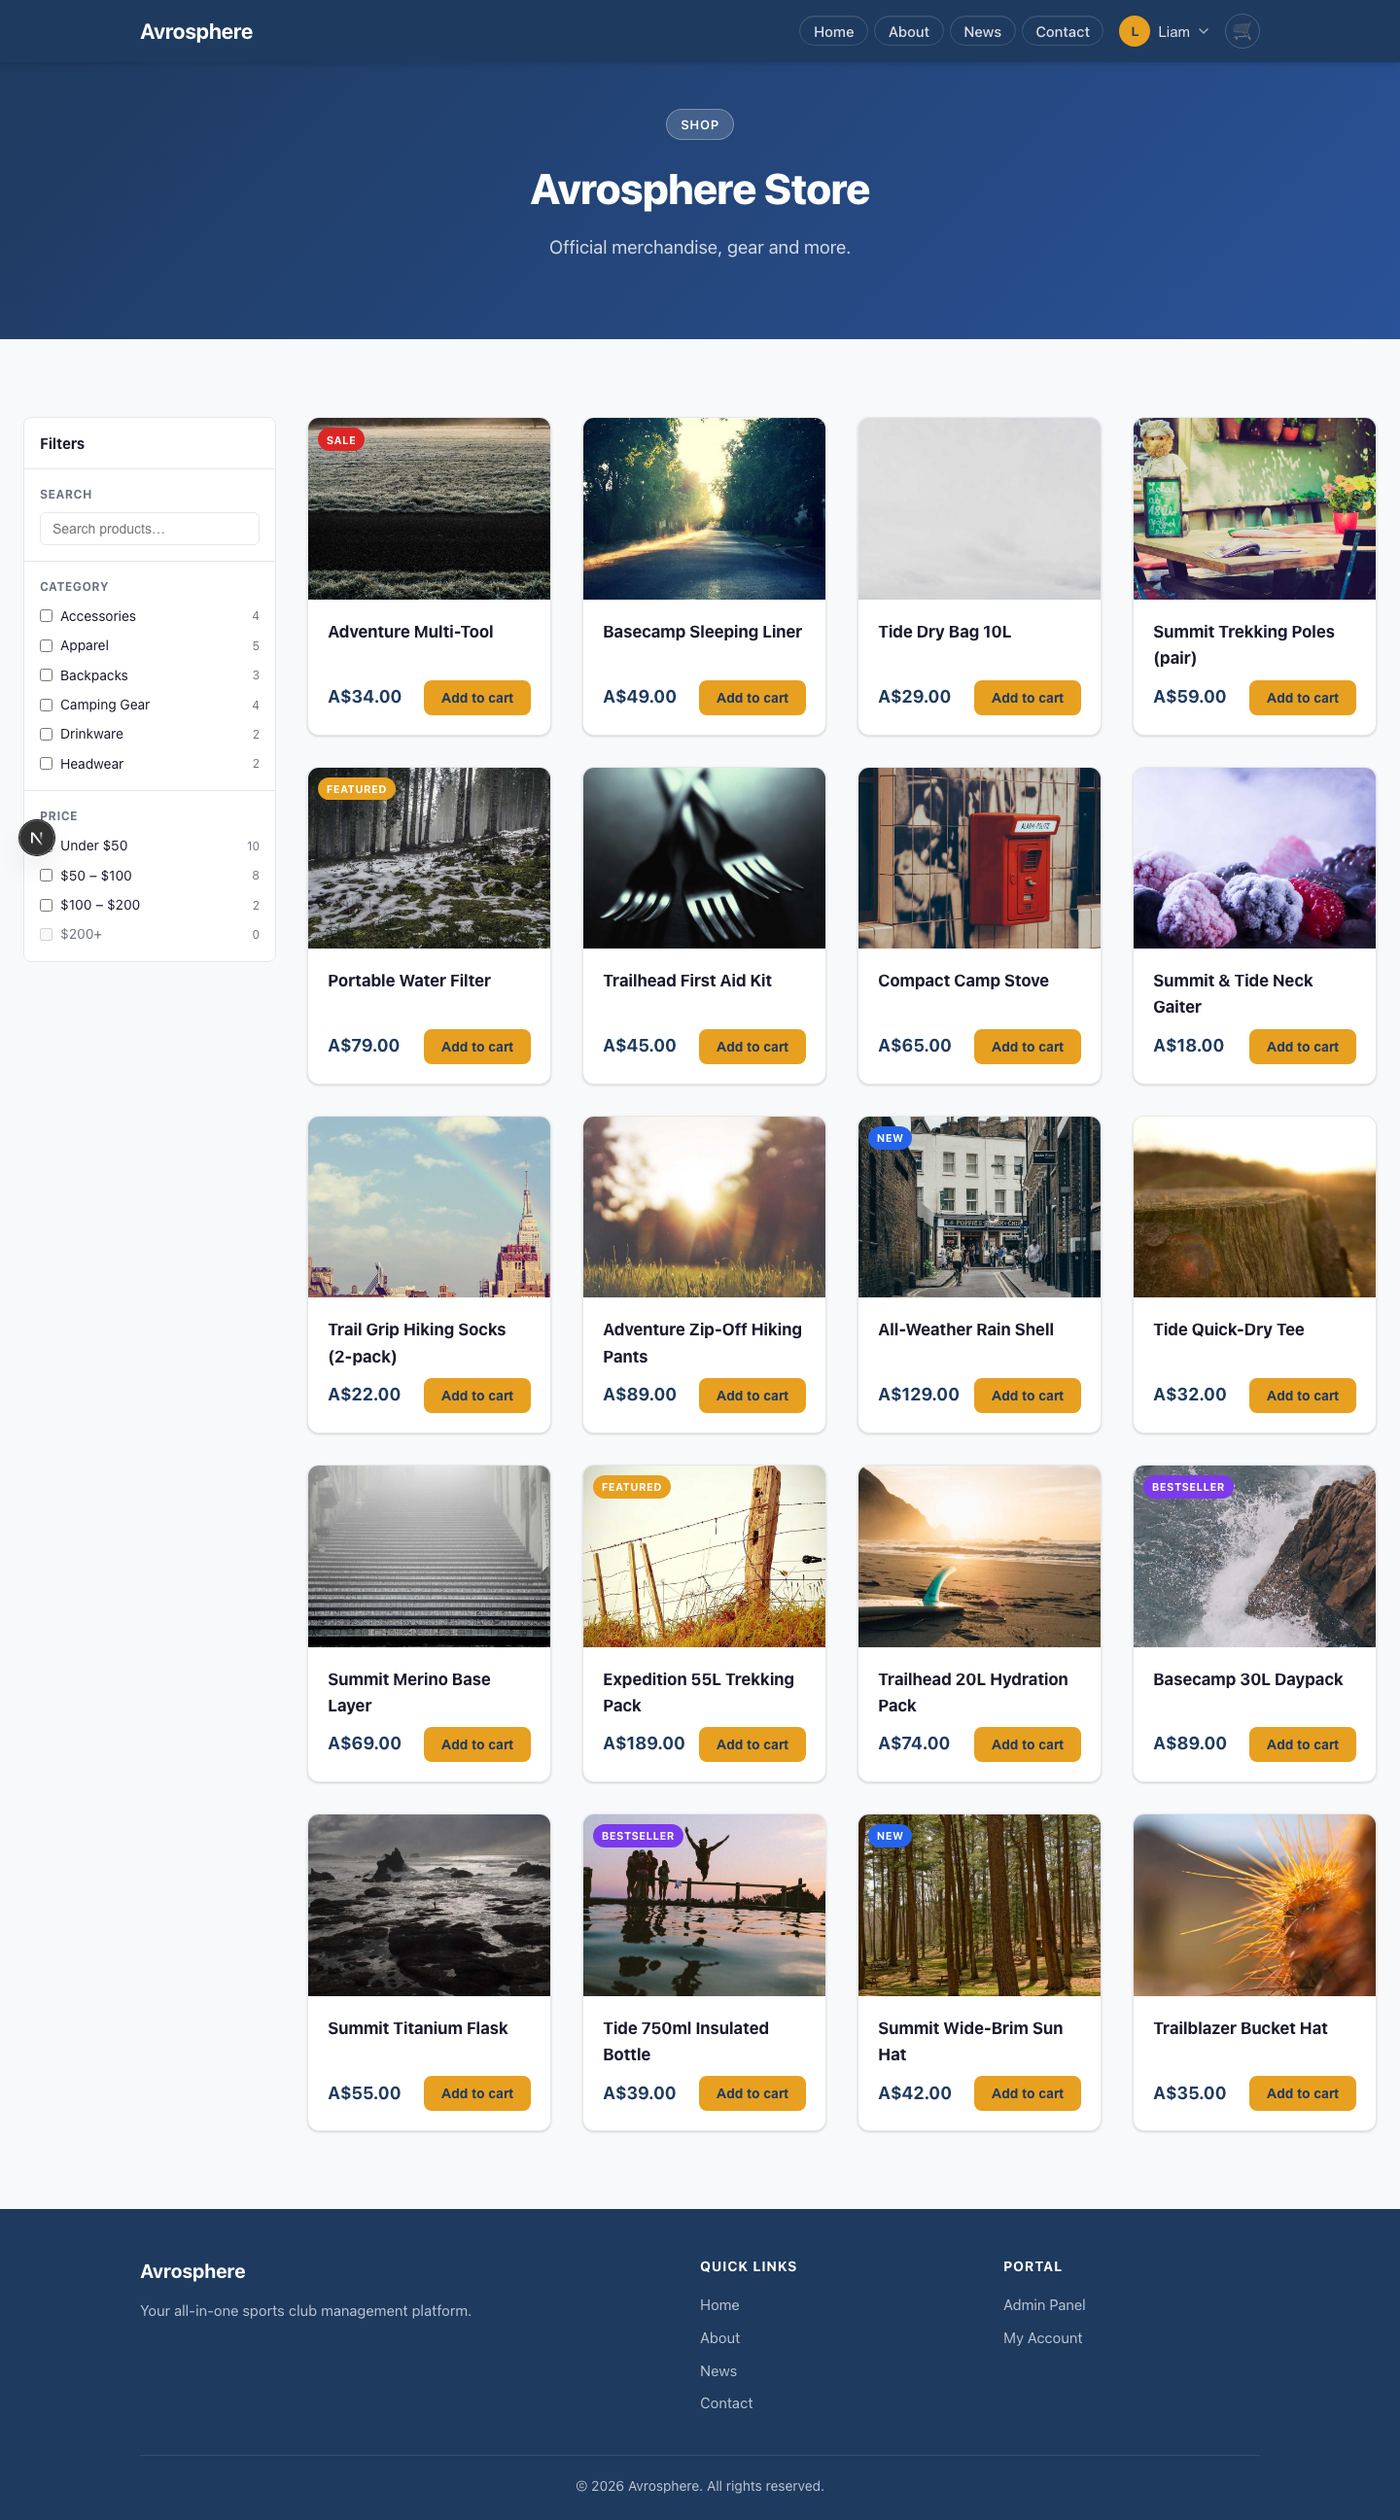The height and width of the screenshot is (2520, 1400).
Task: Select the Drinkware checkbox
Action: 46,734
